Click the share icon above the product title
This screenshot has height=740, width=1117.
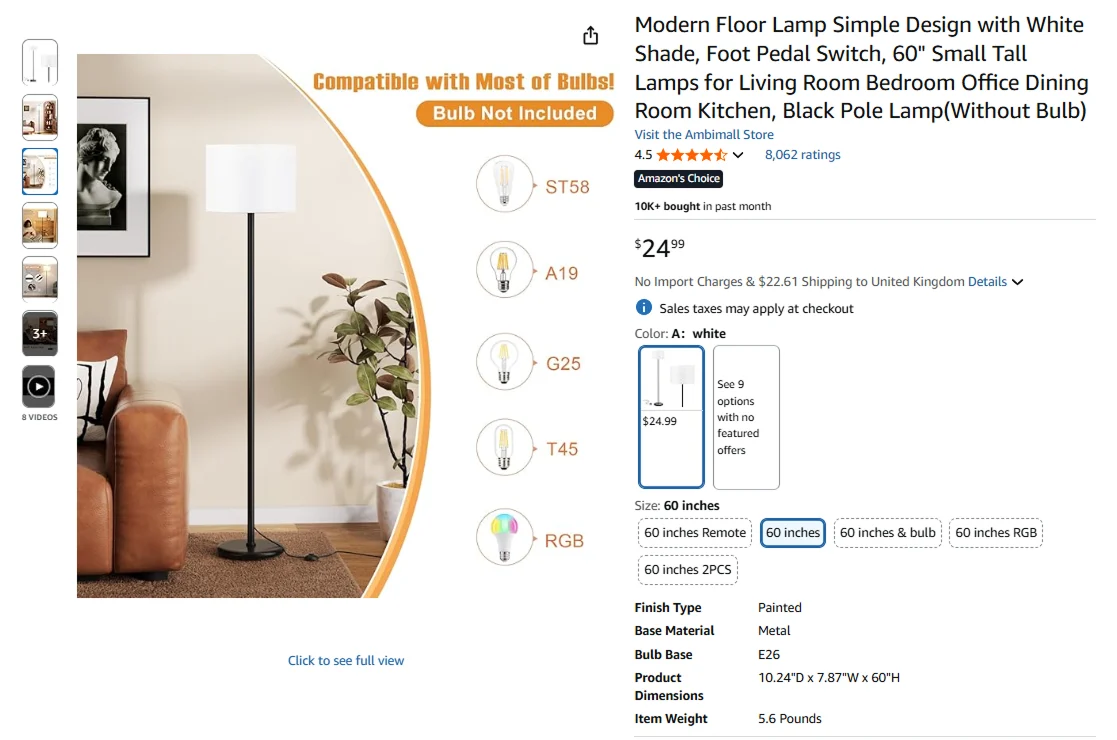[x=590, y=34]
